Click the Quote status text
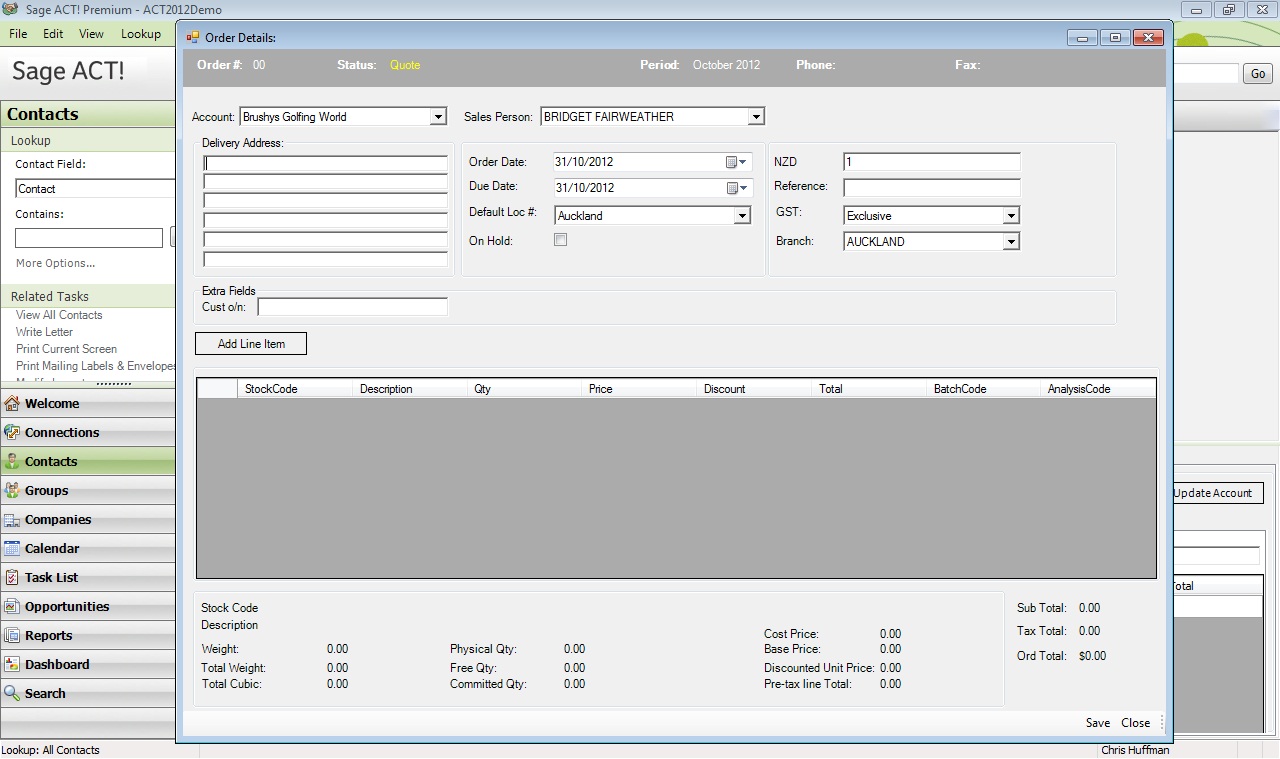This screenshot has height=759, width=1280. point(405,65)
